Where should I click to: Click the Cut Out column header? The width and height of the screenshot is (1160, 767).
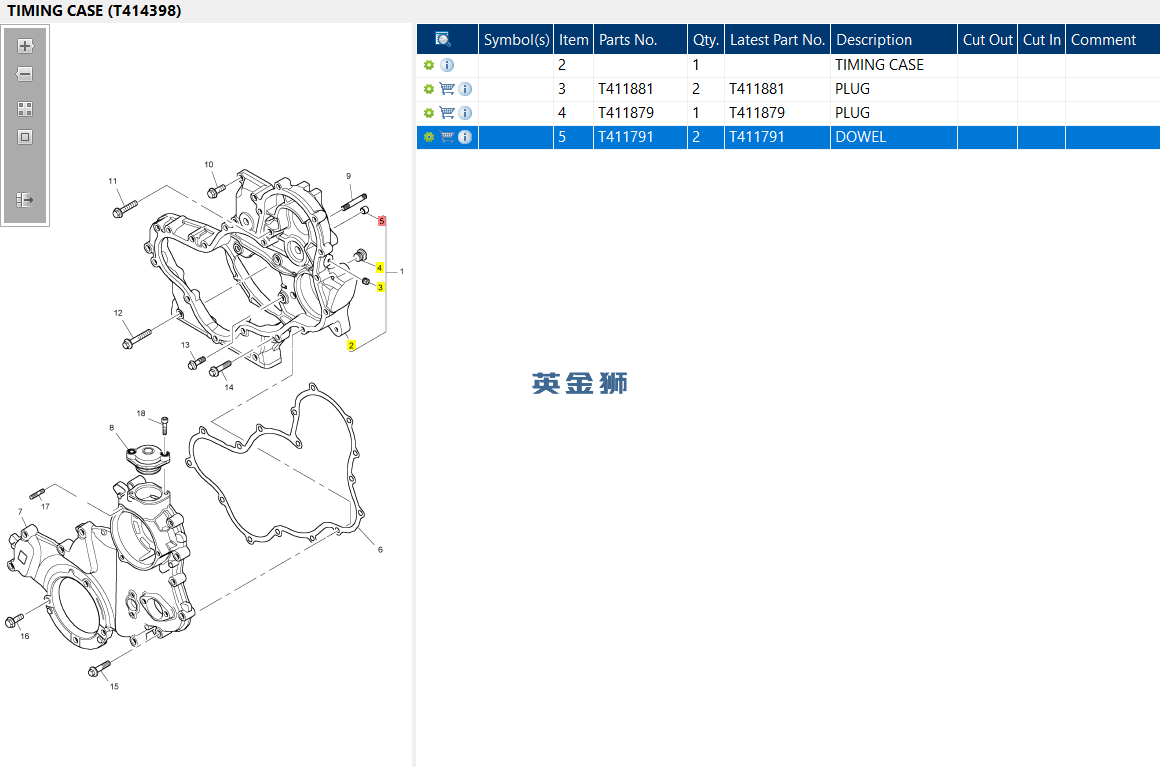[x=988, y=39]
